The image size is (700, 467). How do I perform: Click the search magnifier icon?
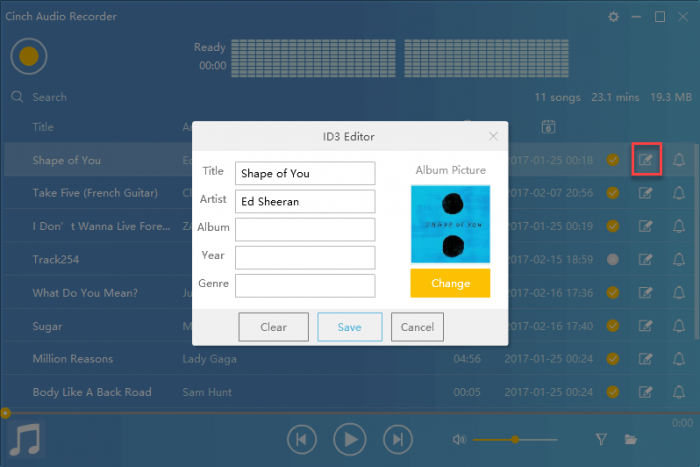17,96
